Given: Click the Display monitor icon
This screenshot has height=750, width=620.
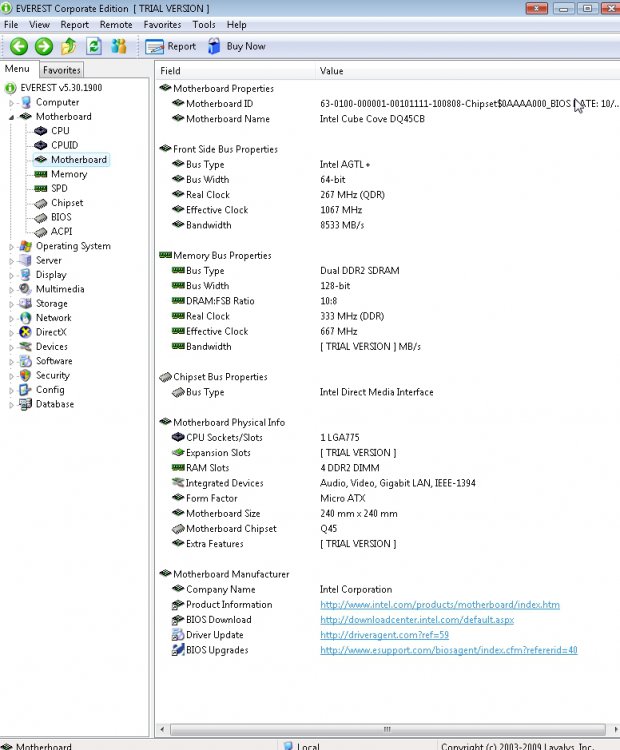Looking at the screenshot, I should (x=26, y=275).
